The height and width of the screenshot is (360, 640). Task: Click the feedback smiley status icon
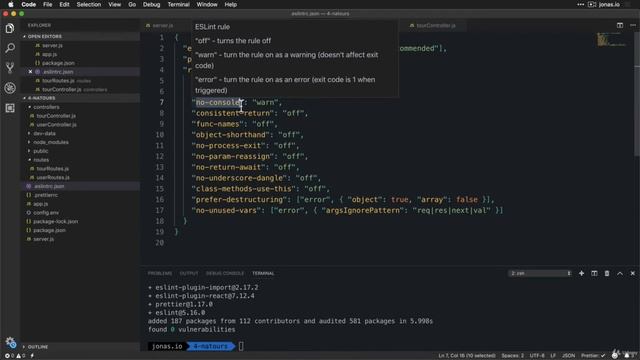(x=615, y=356)
